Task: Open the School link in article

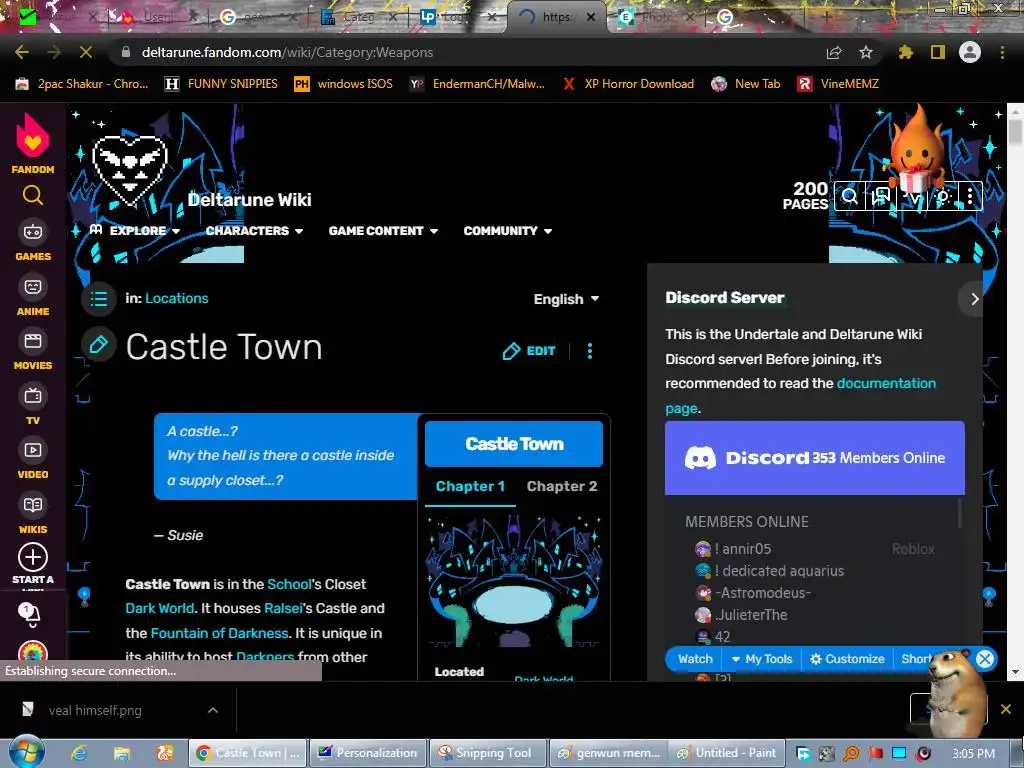Action: (x=289, y=584)
